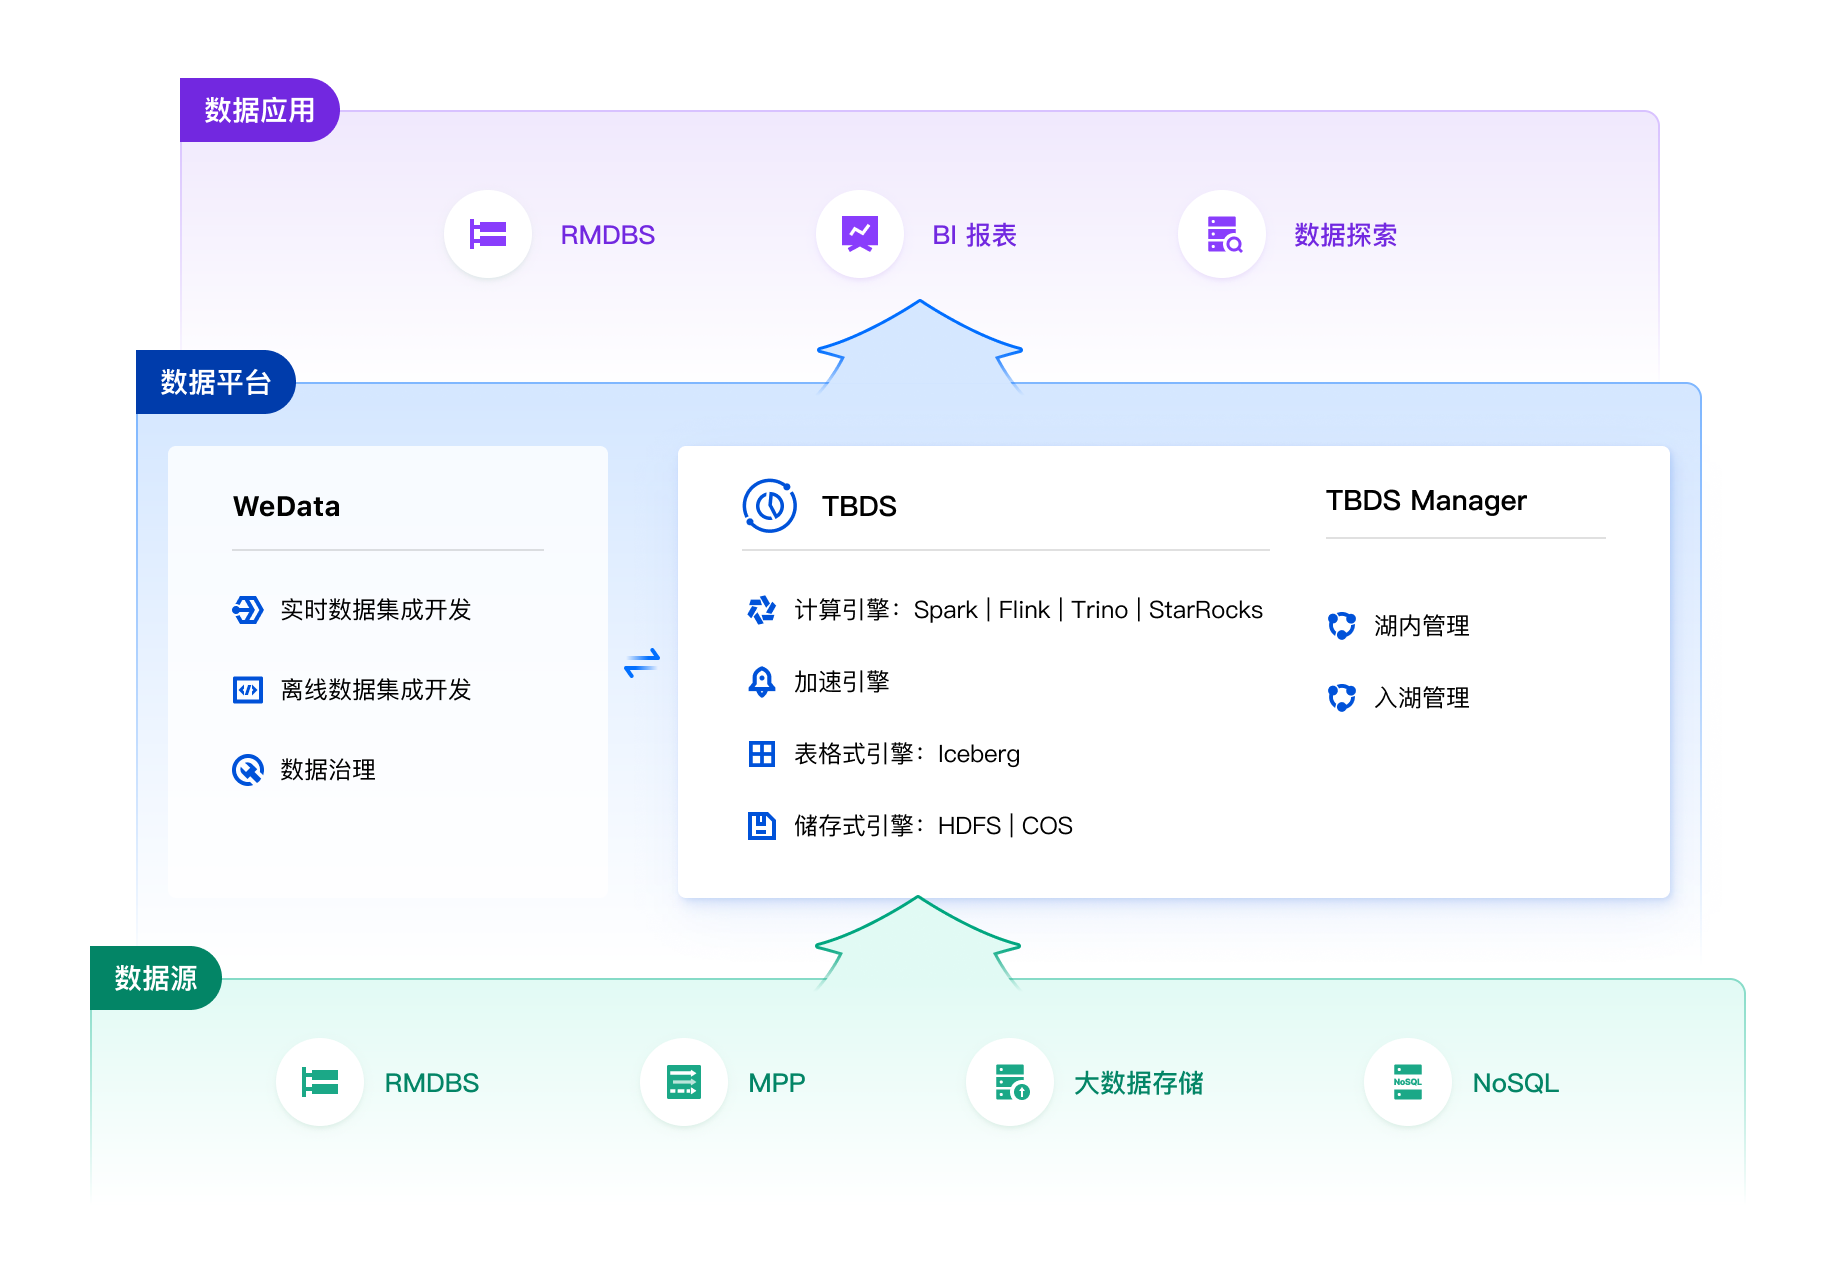This screenshot has width=1840, height=1280.
Task: Click the Iceberg text
Action: (x=978, y=754)
